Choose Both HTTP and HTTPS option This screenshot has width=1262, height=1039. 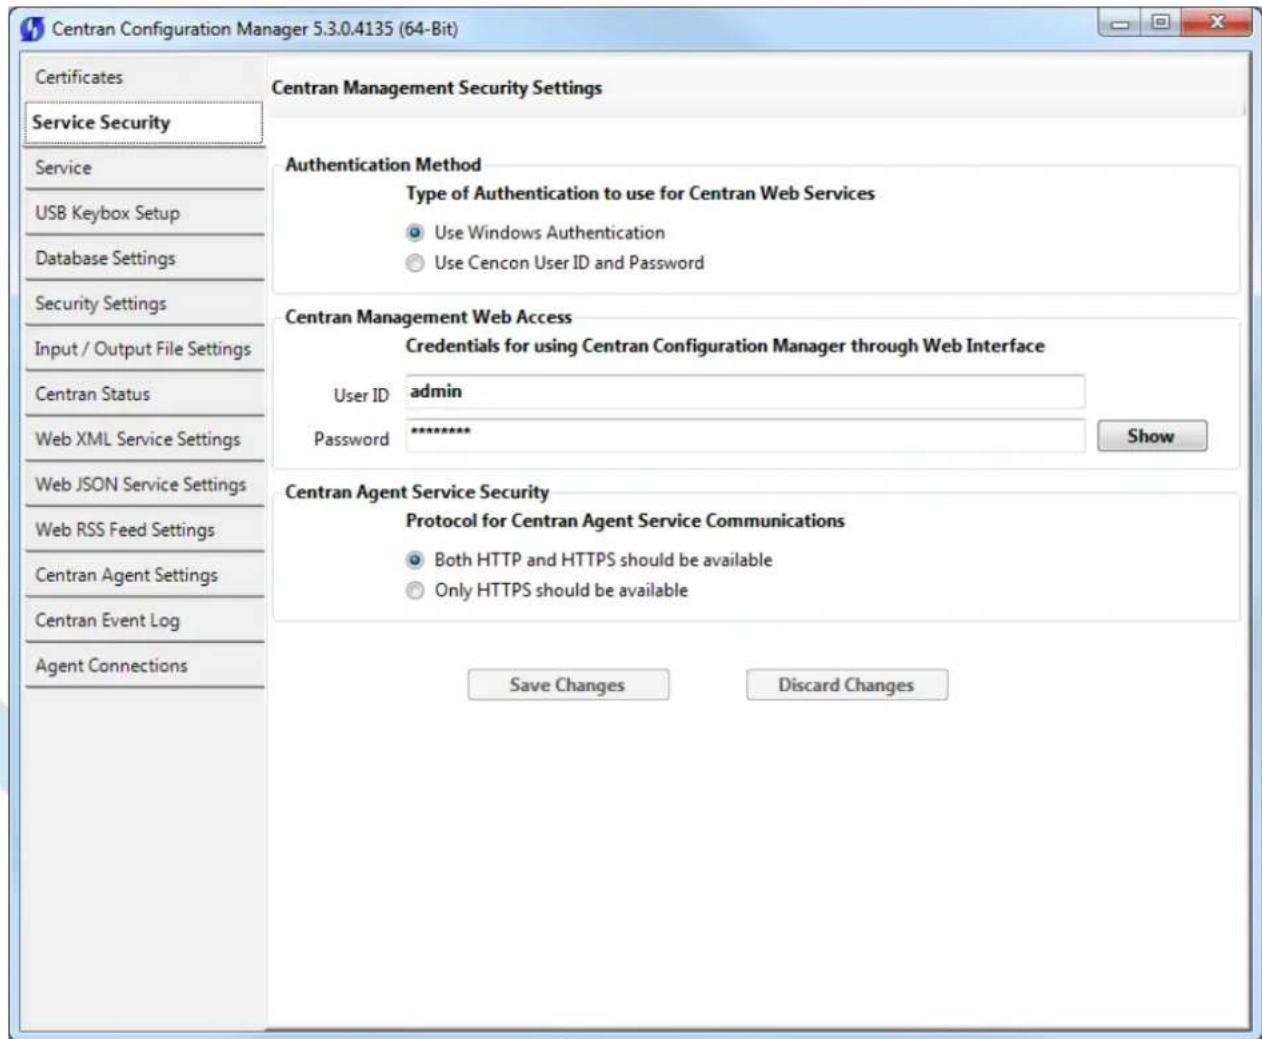click(415, 560)
